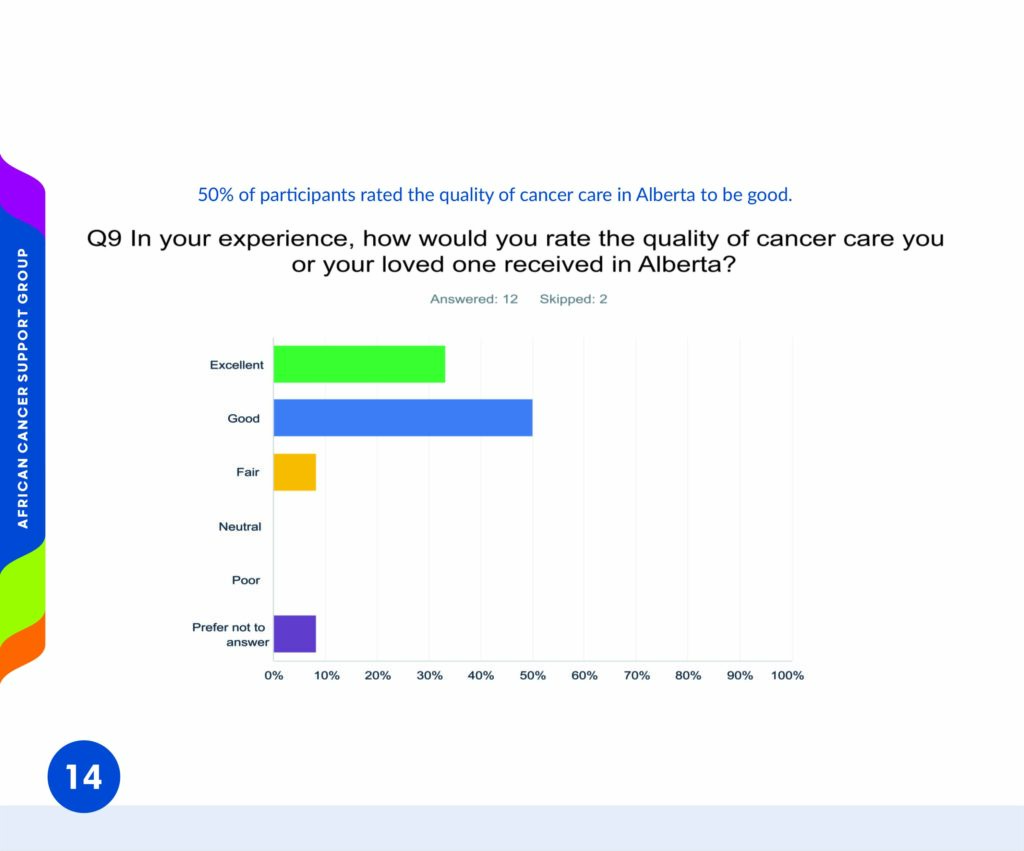This screenshot has width=1024, height=851.
Task: Click the page number 14 circle
Action: click(x=84, y=777)
